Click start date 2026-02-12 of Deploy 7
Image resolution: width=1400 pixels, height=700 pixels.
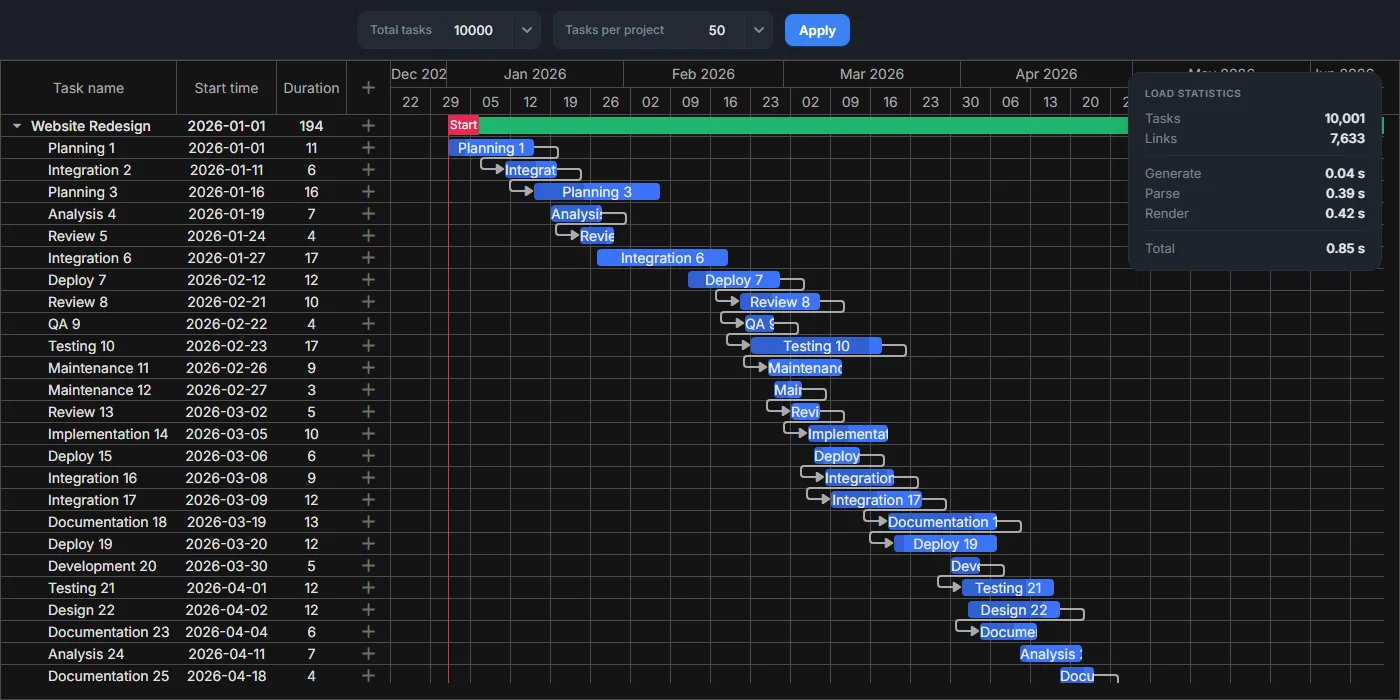[226, 280]
